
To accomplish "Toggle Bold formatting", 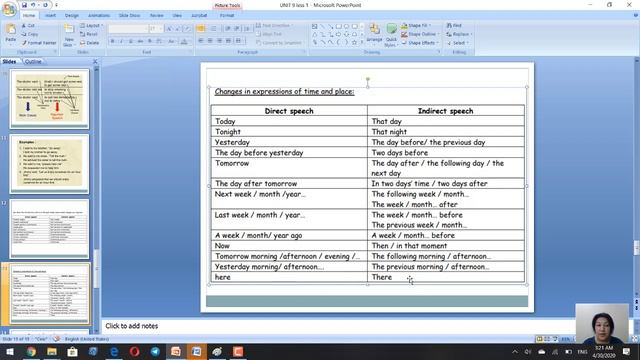I will [x=113, y=41].
